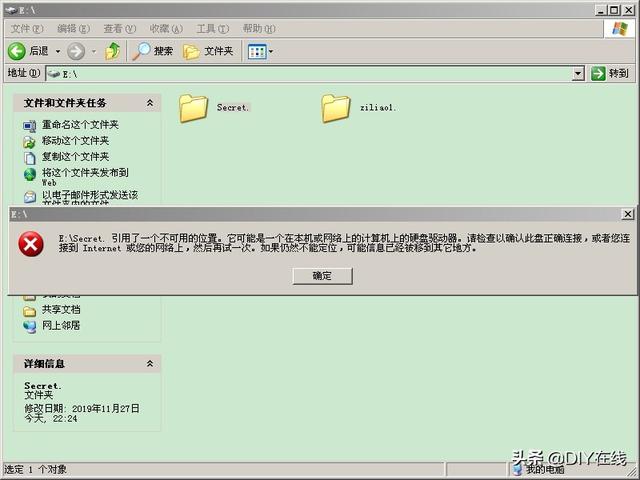The width and height of the screenshot is (640, 480).
Task: Click the Back arrow icon
Action: (17, 51)
